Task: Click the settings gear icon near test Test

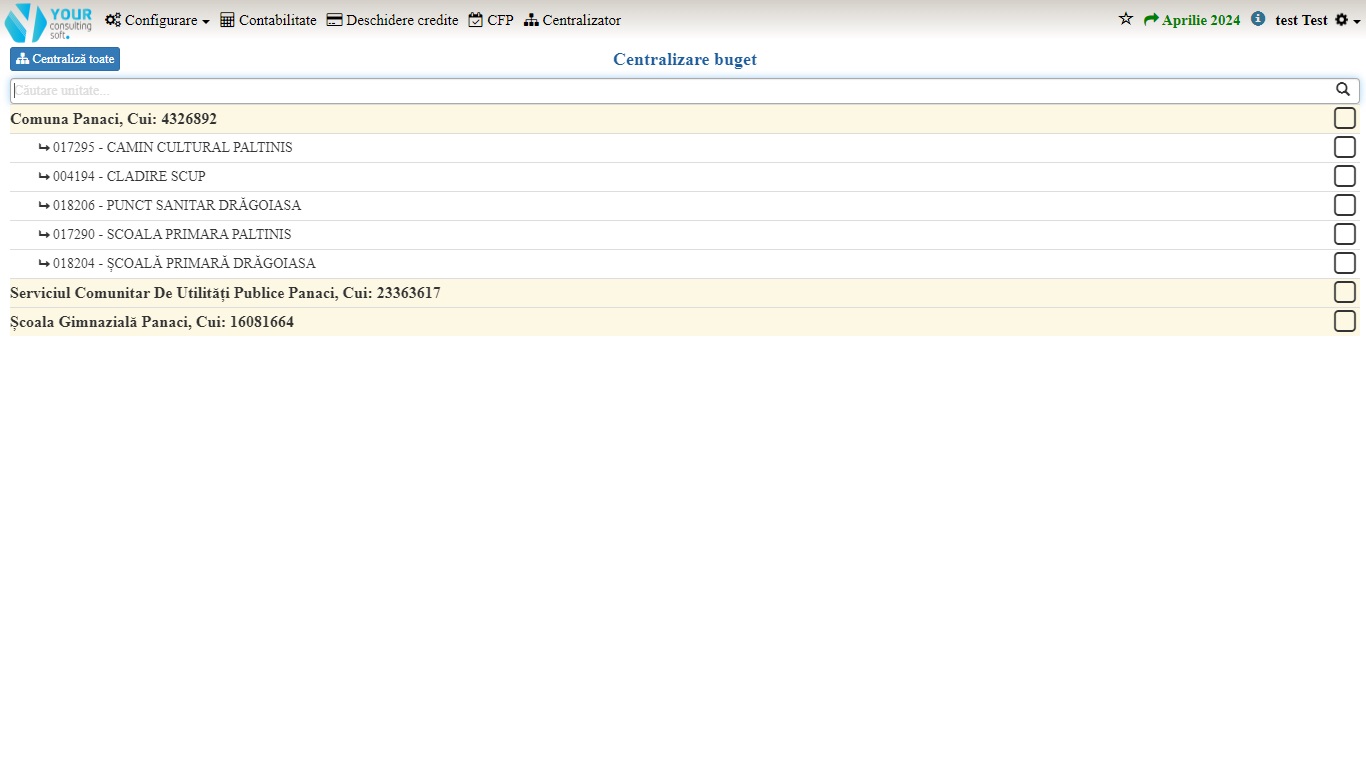Action: pyautogui.click(x=1341, y=20)
